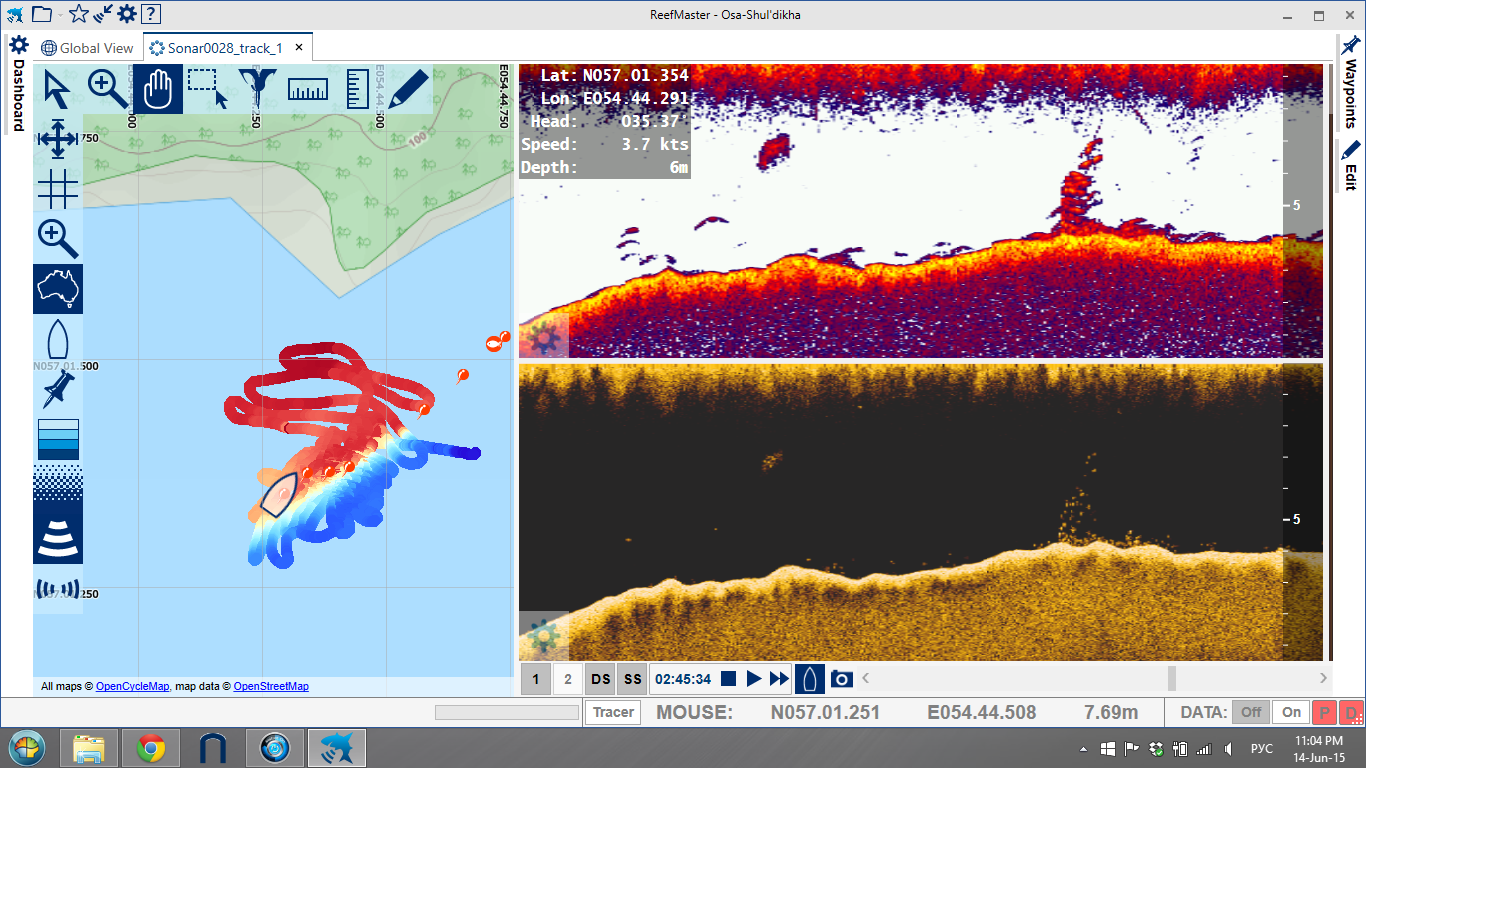Image resolution: width=1502 pixels, height=904 pixels.
Task: Take a sonar snapshot with the camera icon
Action: (842, 679)
